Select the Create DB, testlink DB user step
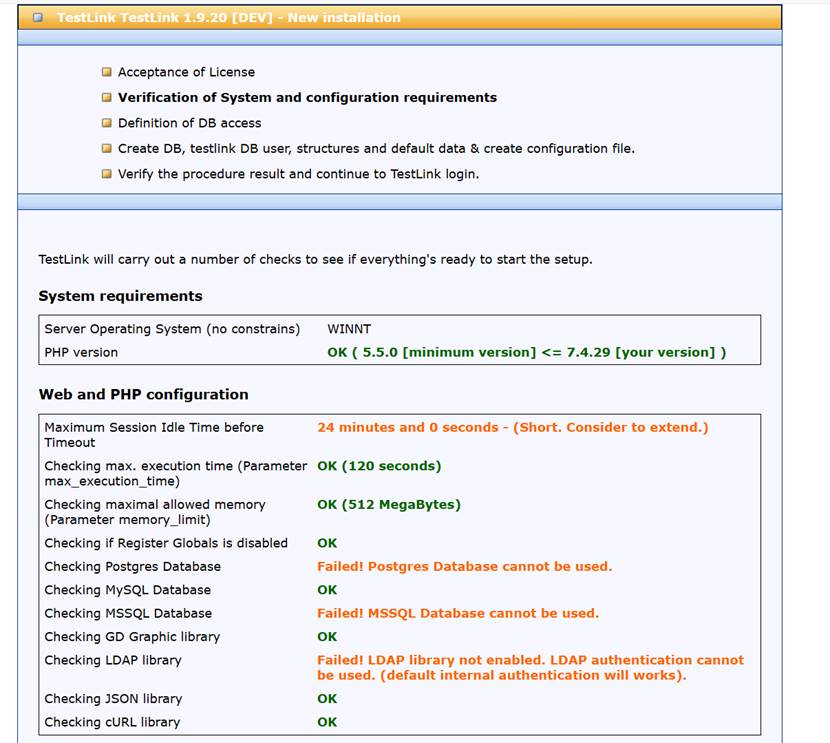 point(376,148)
